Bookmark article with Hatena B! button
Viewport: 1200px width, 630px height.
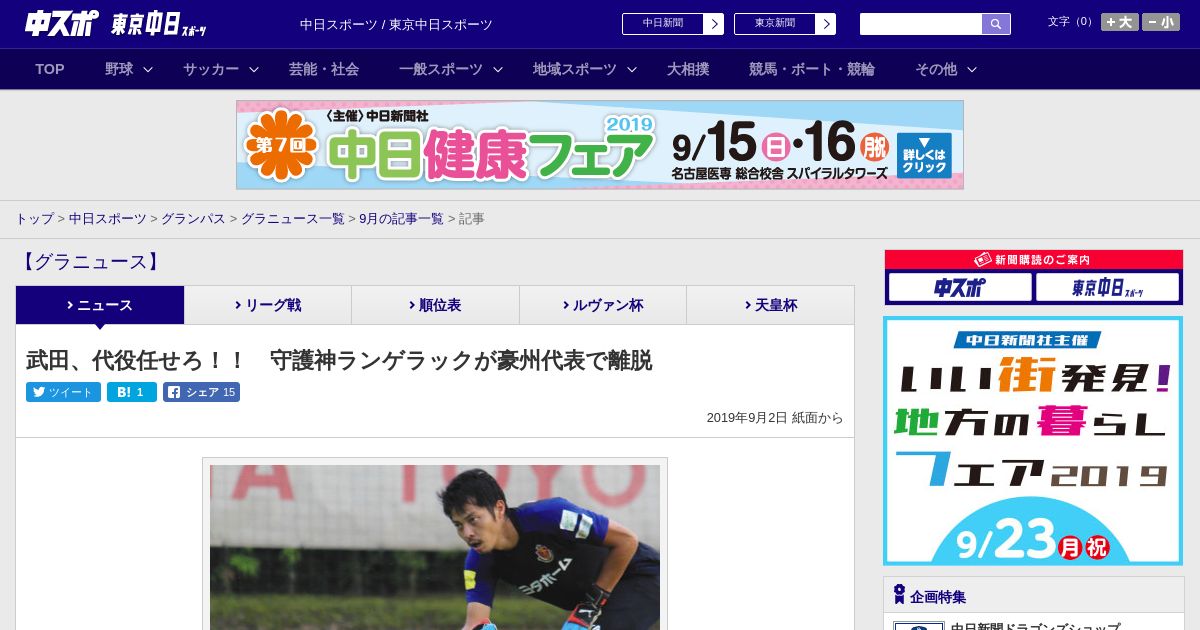[132, 392]
